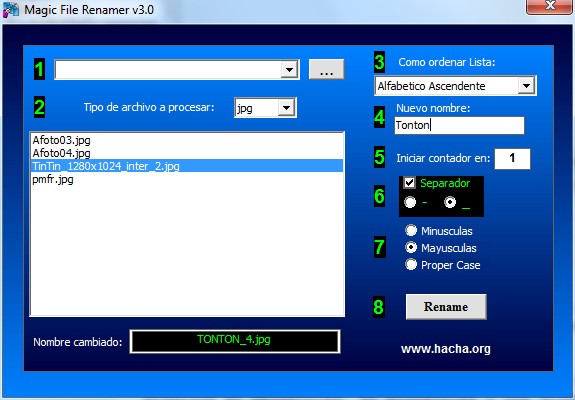Click the Rename button
The image size is (575, 400).
click(446, 307)
